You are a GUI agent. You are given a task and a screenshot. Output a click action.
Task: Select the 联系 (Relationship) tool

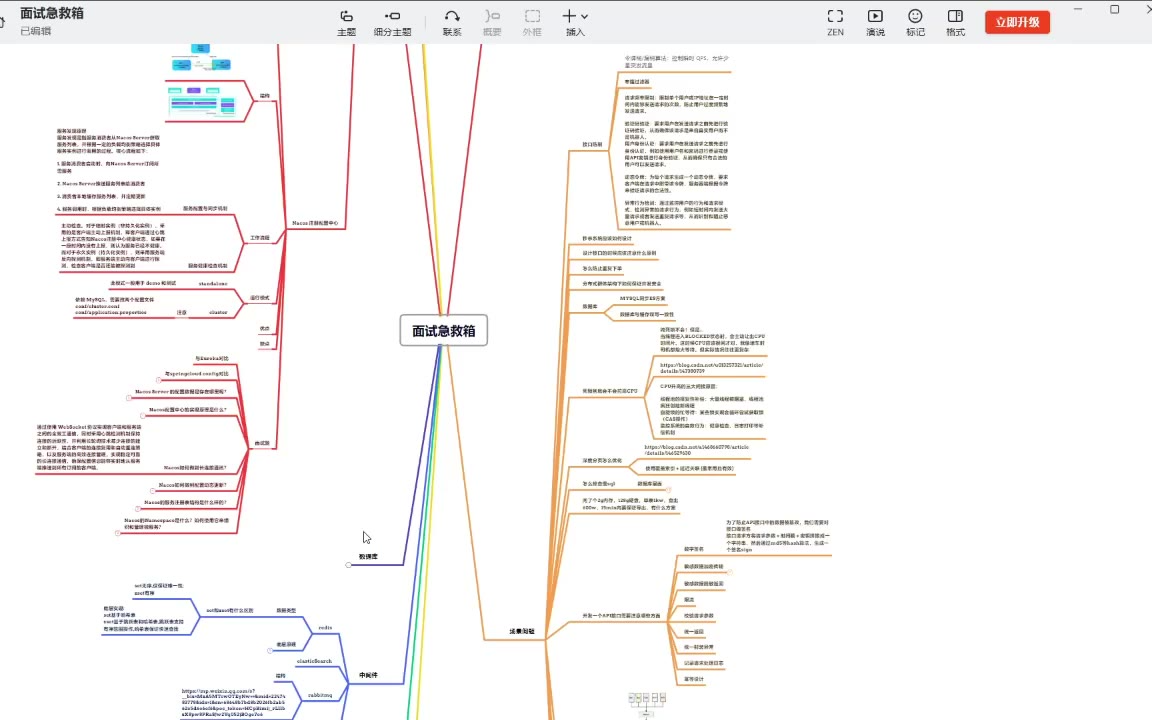452,22
